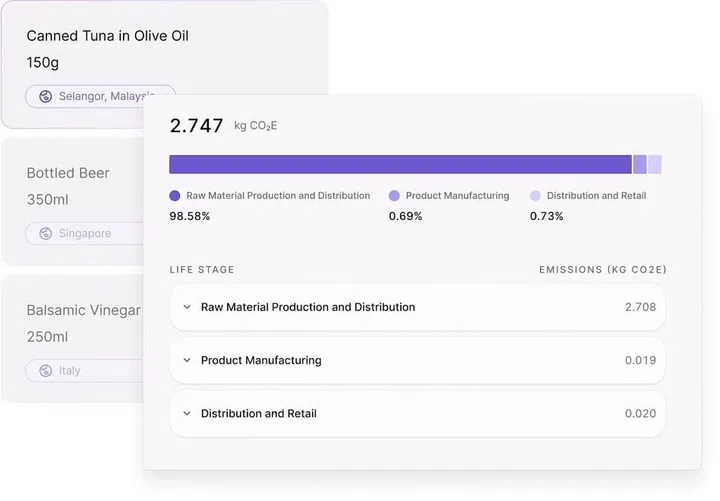Click the LIFE STAGE column header

(202, 270)
